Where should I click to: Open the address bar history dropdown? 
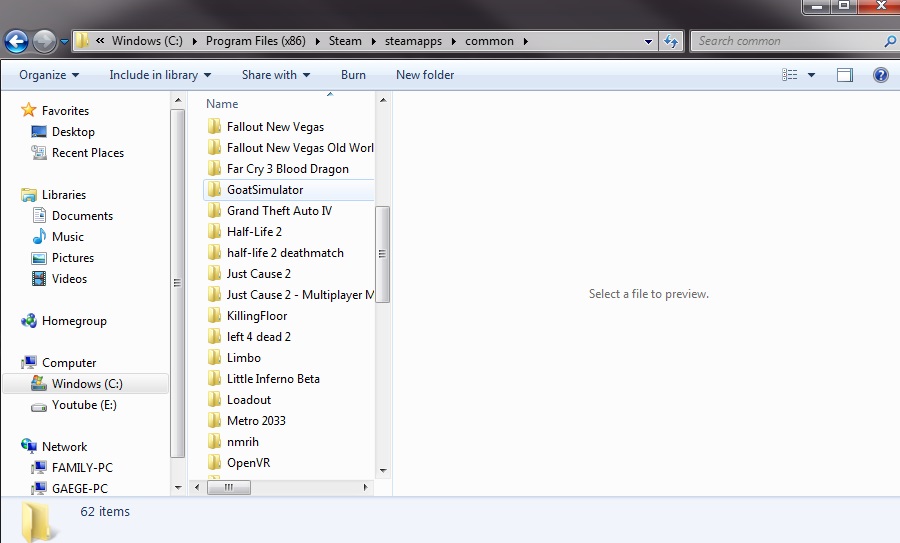point(648,41)
